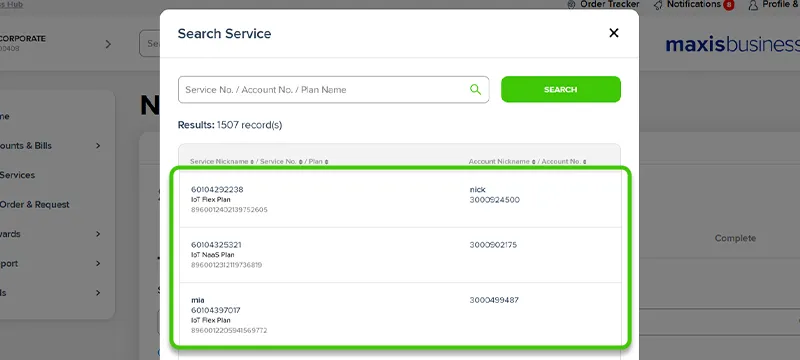Image resolution: width=800 pixels, height=360 pixels.
Task: Click the Notifications bell icon
Action: click(658, 5)
